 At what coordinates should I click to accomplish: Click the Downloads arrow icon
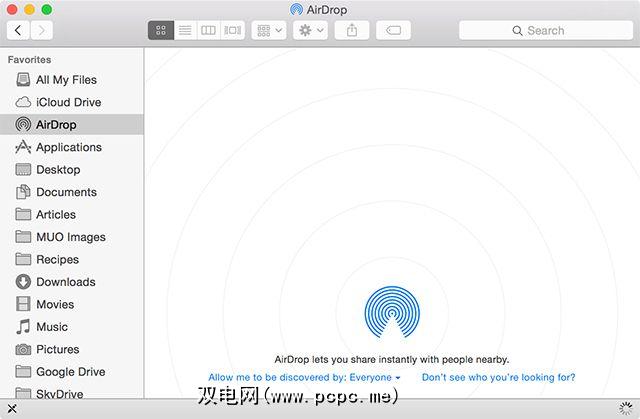coord(23,282)
